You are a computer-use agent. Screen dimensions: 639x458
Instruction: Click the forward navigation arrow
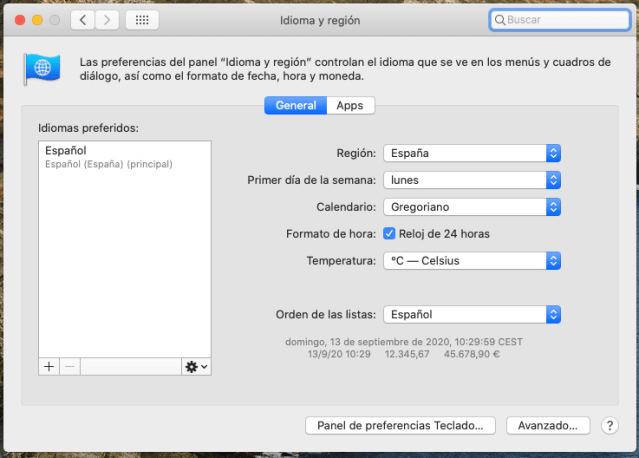107,20
